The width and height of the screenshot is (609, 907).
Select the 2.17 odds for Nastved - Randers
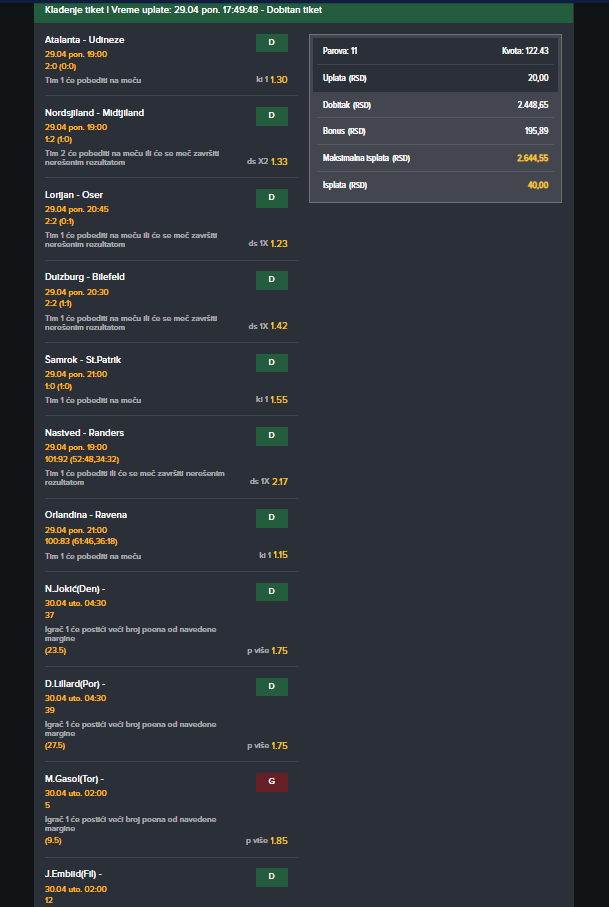[280, 481]
